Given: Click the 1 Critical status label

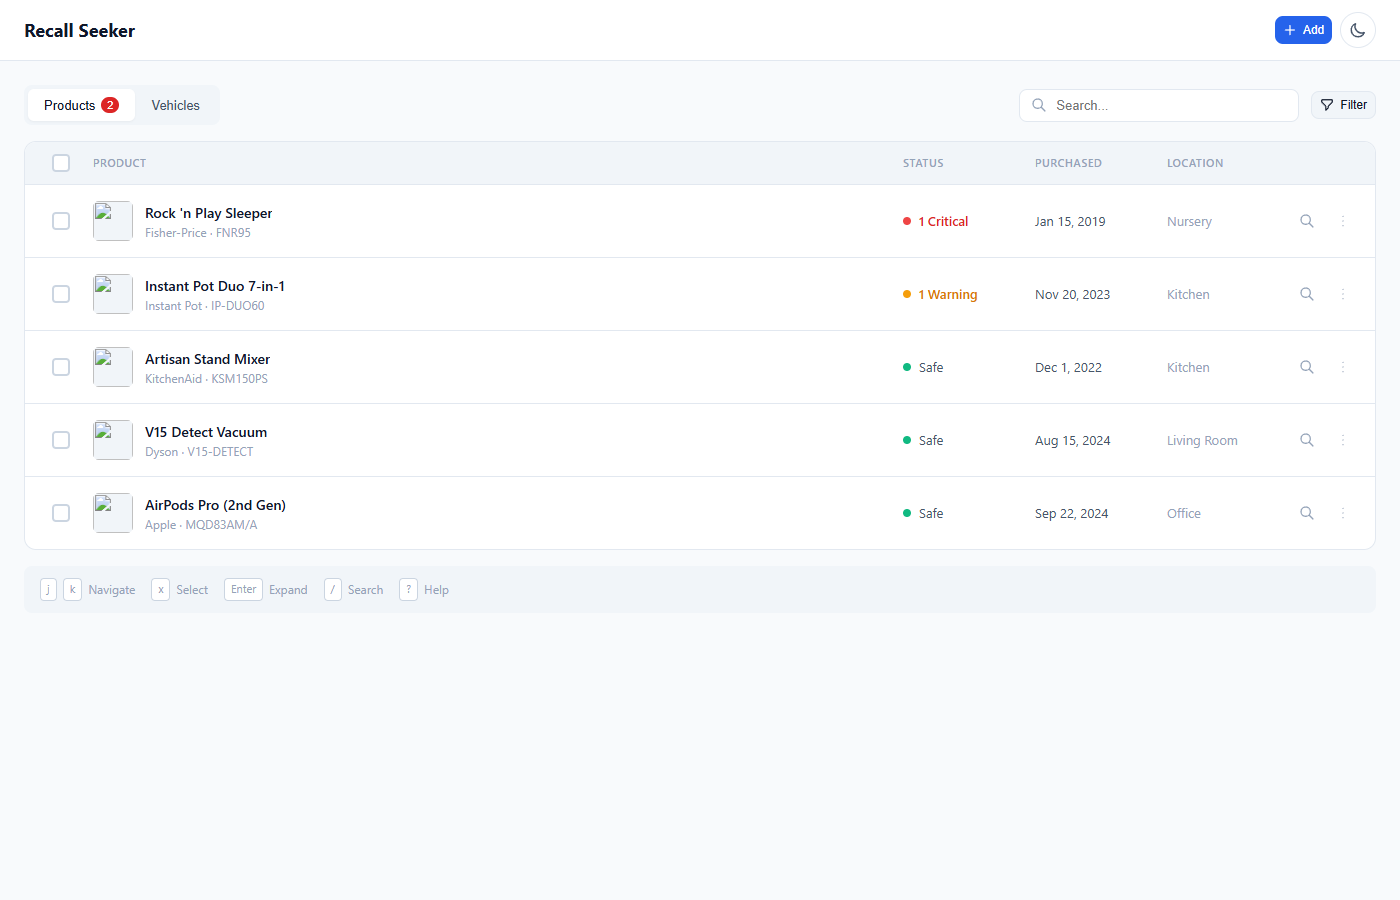Looking at the screenshot, I should [x=943, y=222].
